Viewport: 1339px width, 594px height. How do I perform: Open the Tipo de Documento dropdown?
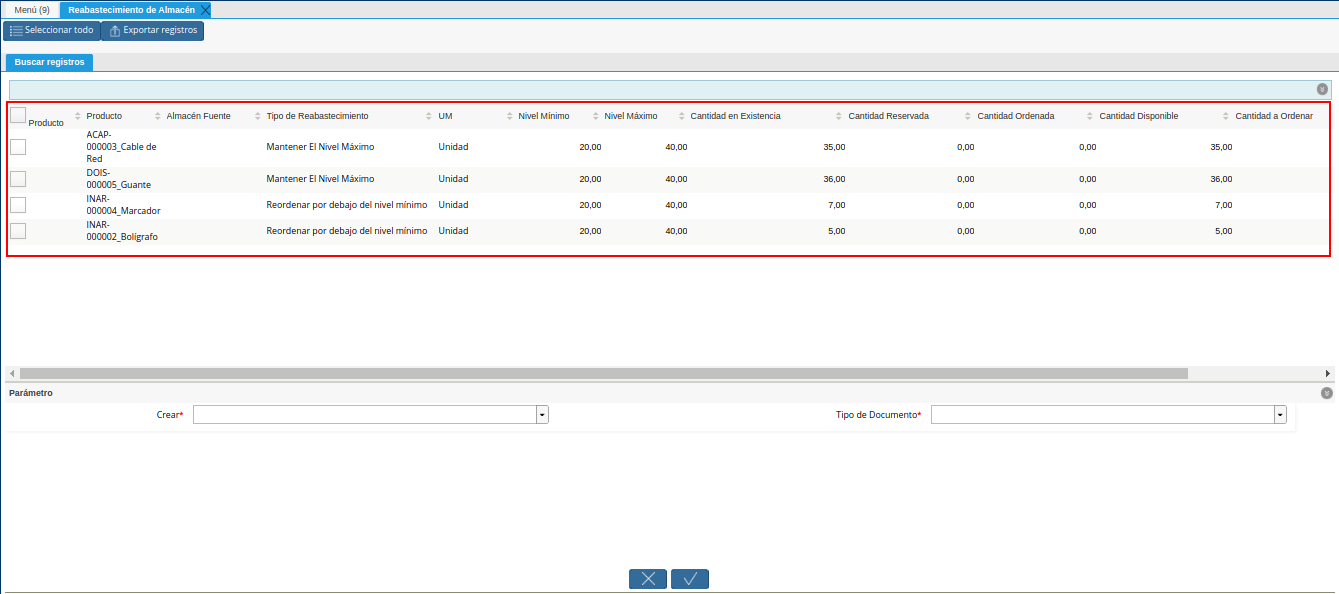tap(1278, 413)
